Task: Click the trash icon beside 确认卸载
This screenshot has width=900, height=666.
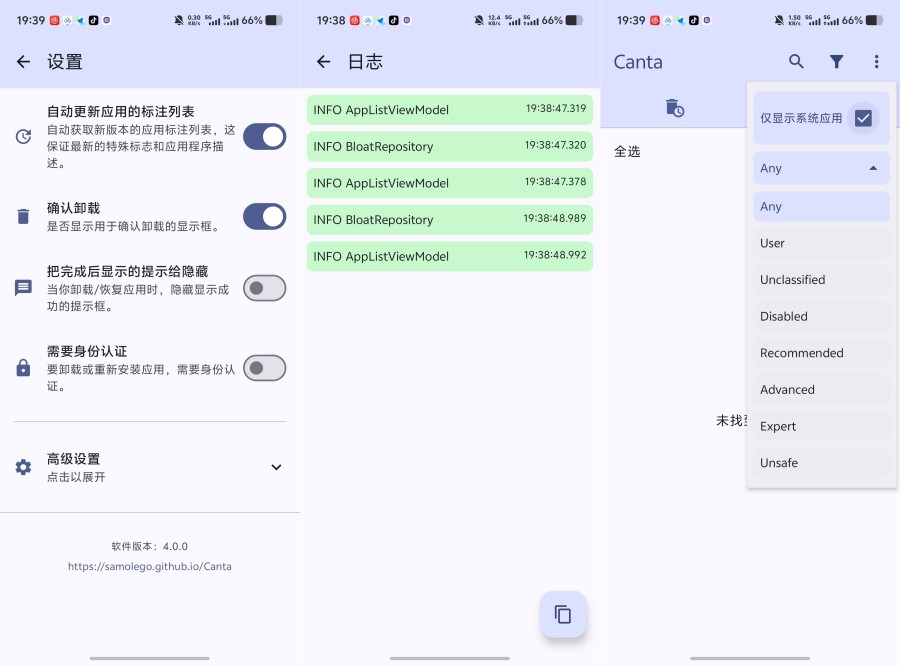Action: 23,216
